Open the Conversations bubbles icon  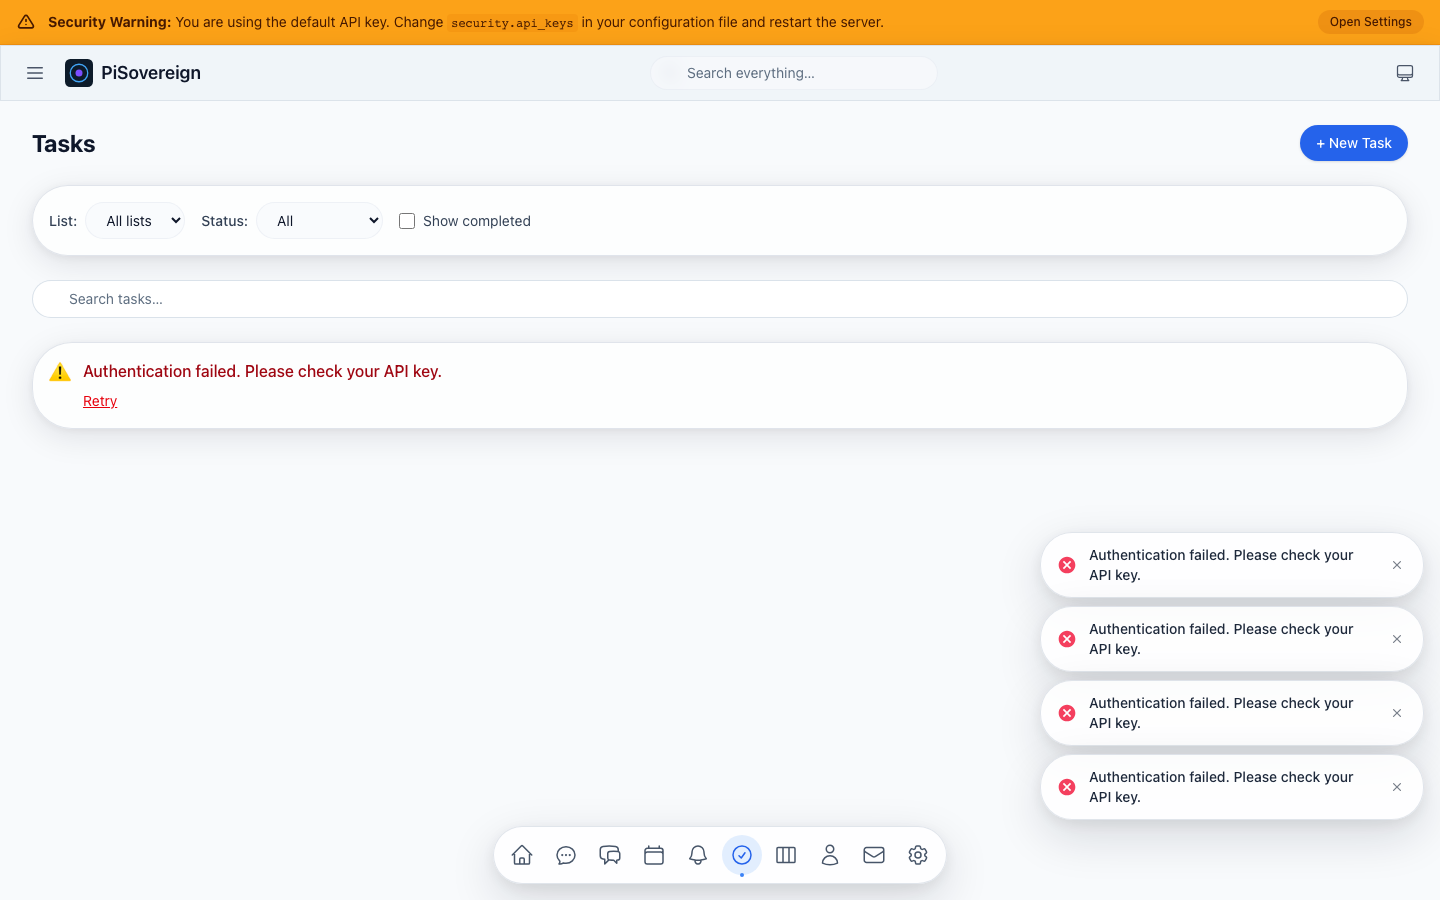610,855
